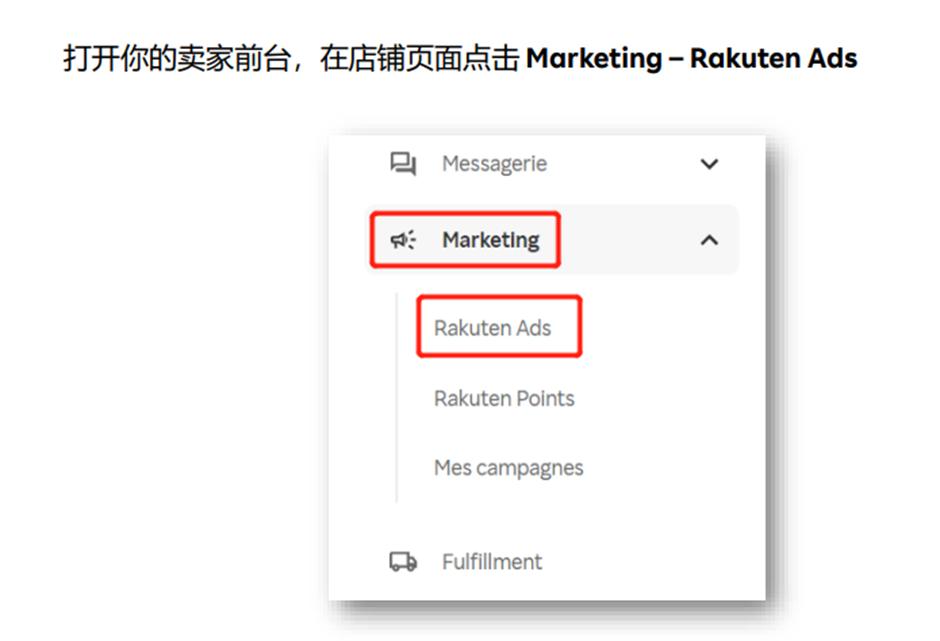Image resolution: width=940 pixels, height=641 pixels.
Task: Click the Chinese instruction text in the heading
Action: tap(291, 59)
